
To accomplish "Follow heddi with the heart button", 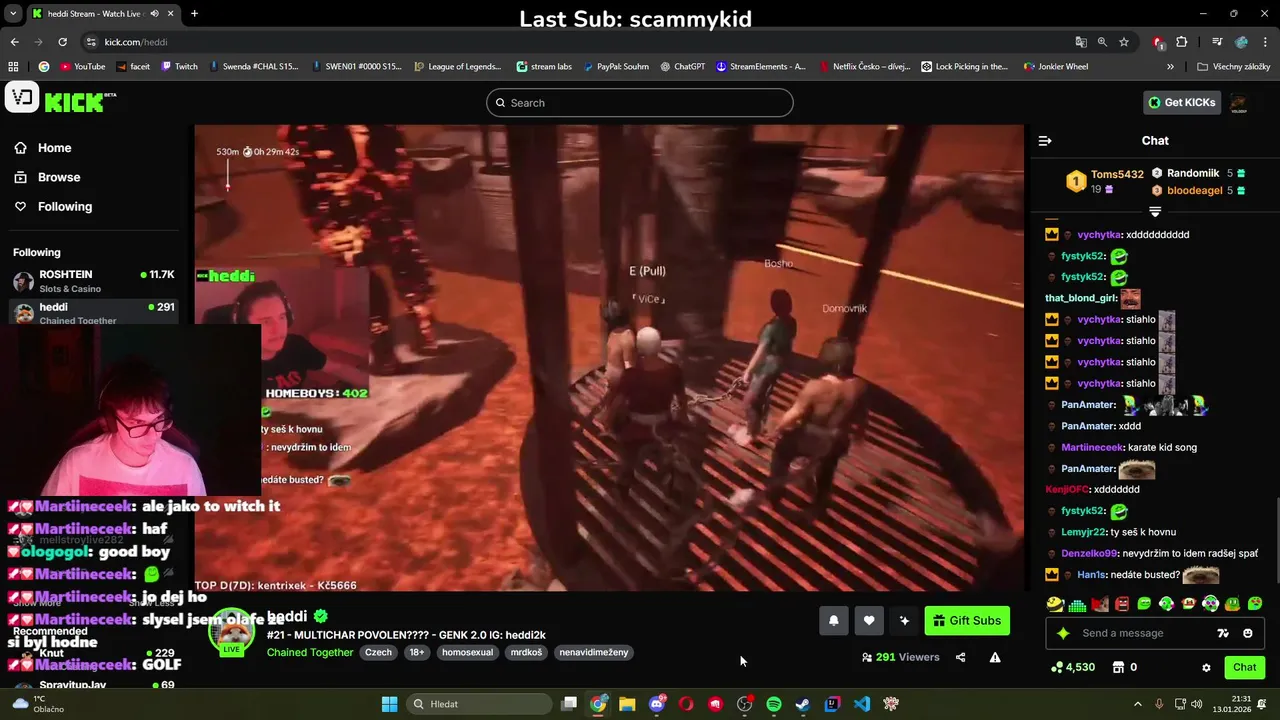I will [x=869, y=621].
